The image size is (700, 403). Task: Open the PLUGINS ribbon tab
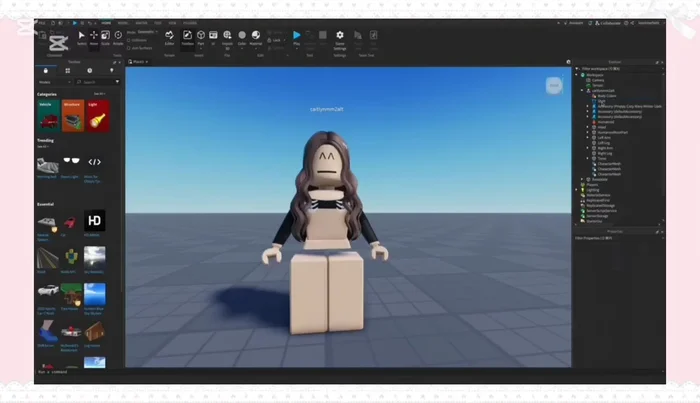click(x=190, y=23)
